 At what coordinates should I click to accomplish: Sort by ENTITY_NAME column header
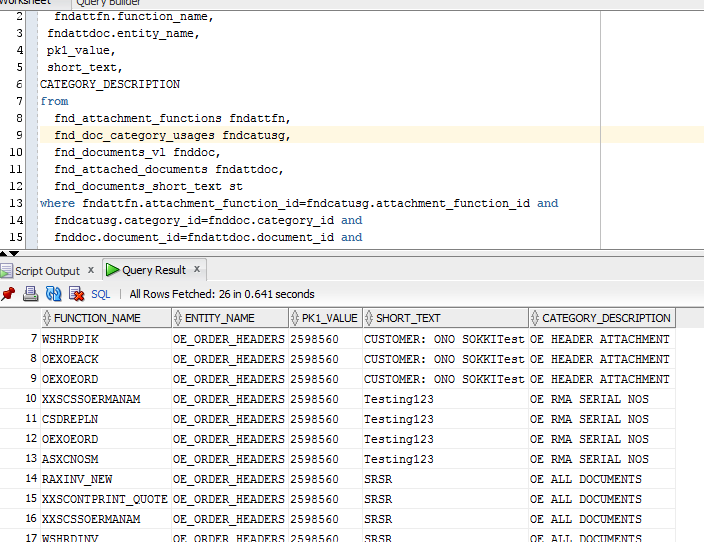pyautogui.click(x=230, y=318)
